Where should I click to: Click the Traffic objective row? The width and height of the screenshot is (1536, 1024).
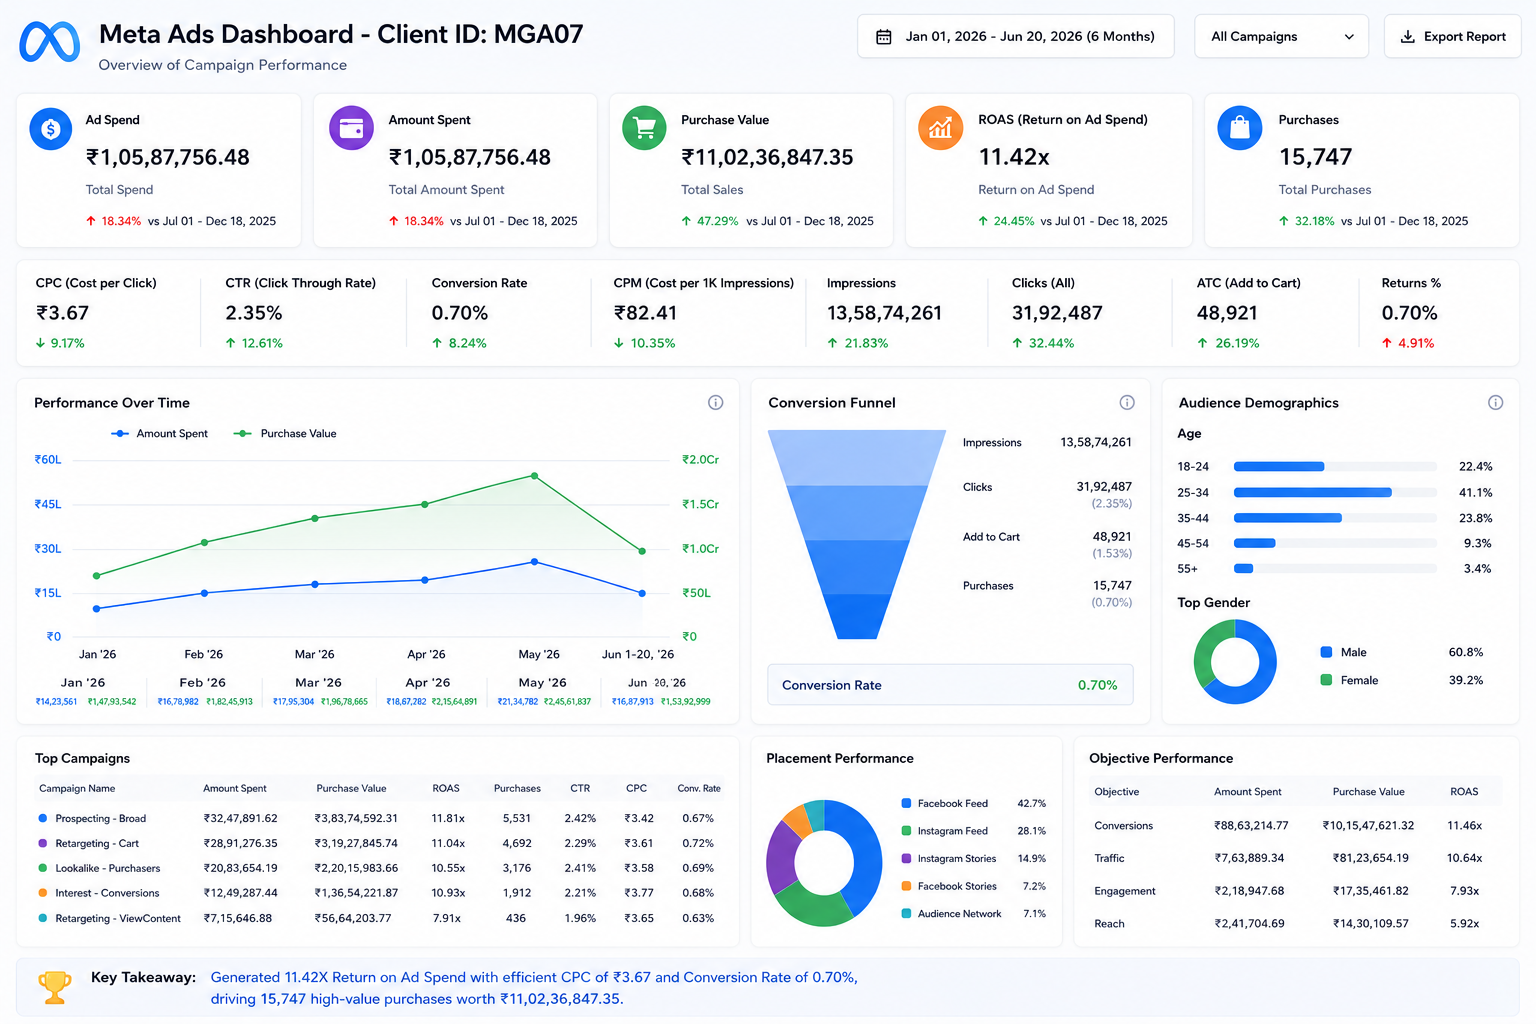pos(1295,858)
